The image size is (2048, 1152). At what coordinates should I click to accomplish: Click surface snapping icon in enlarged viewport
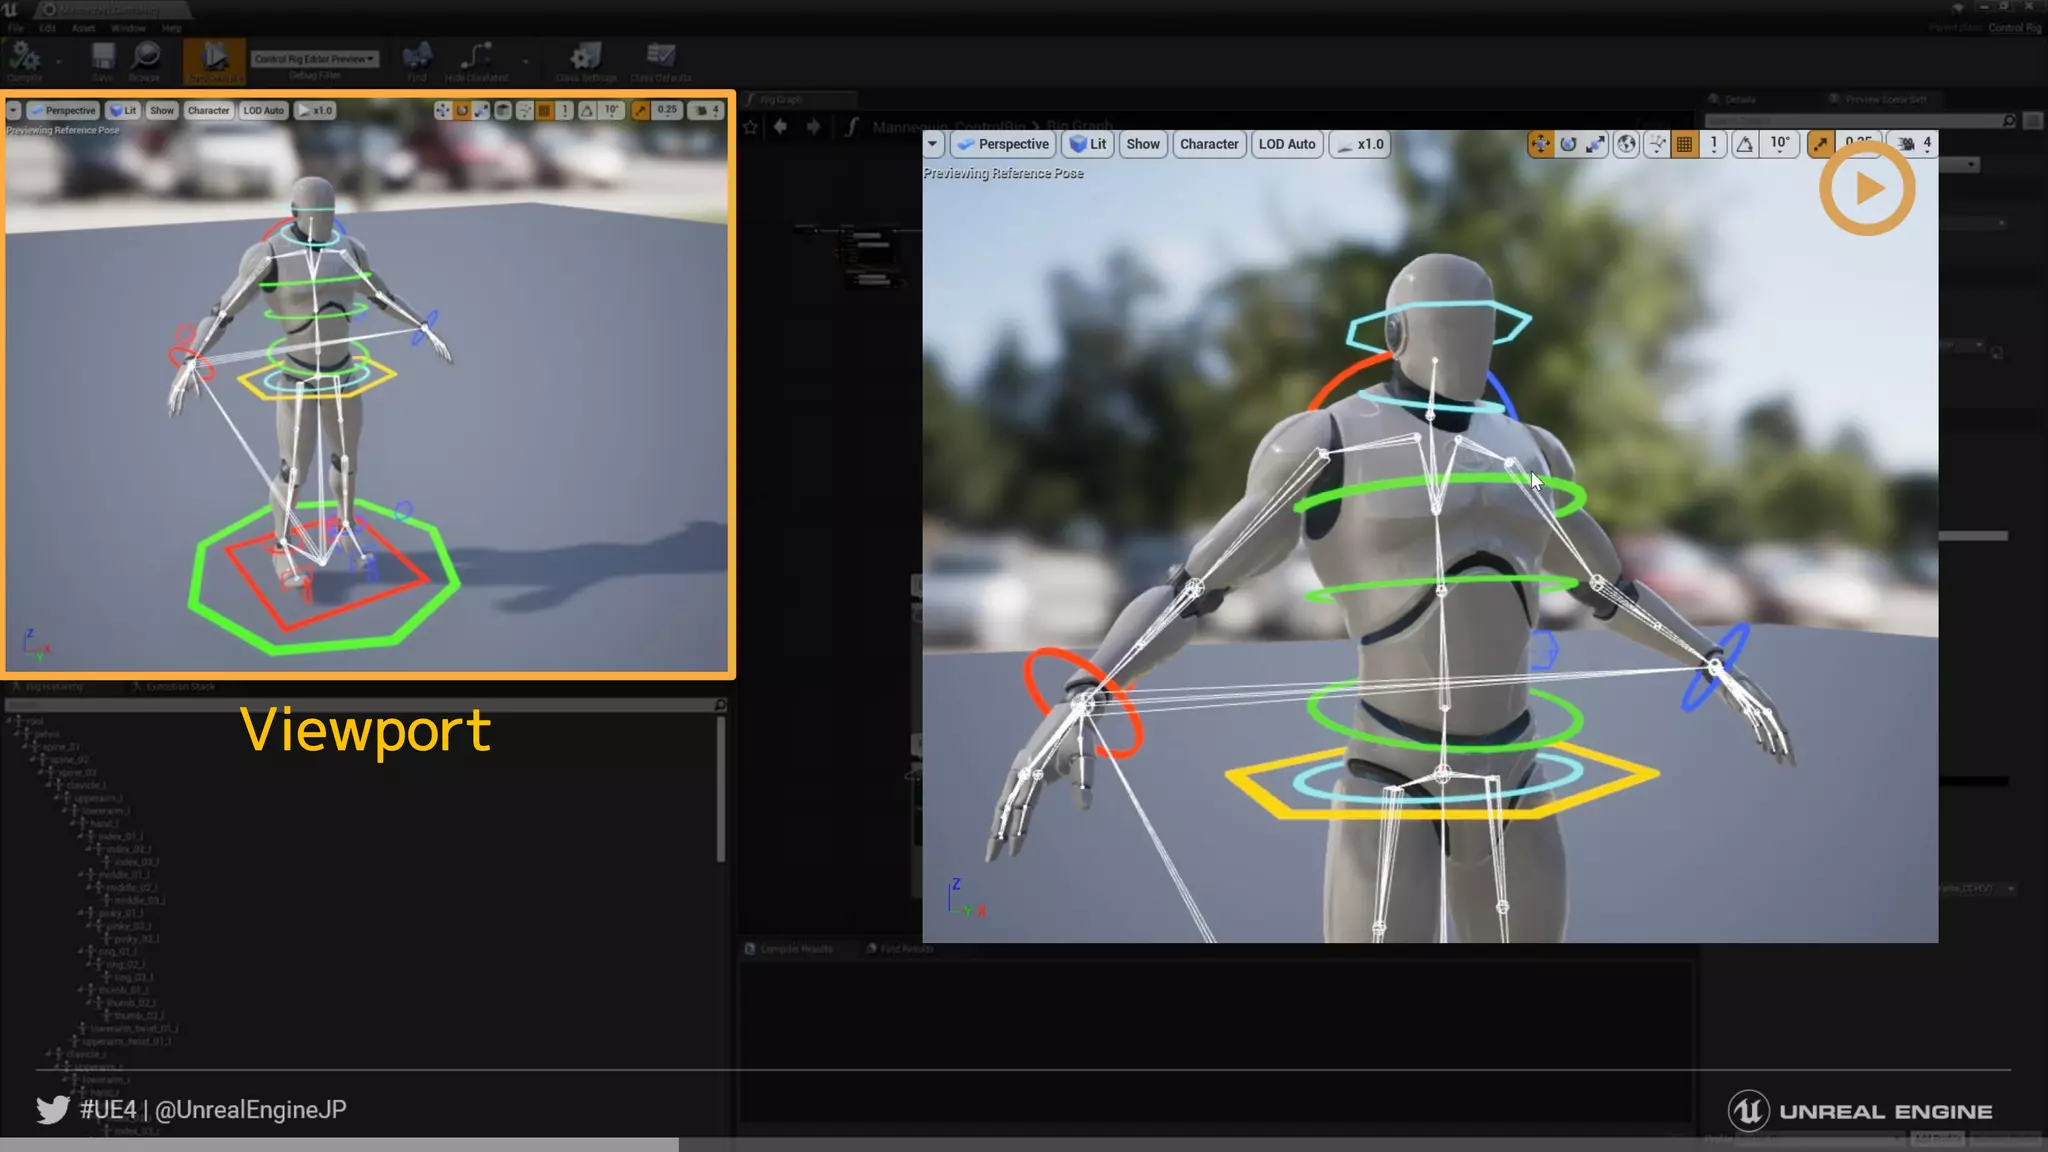1657,144
